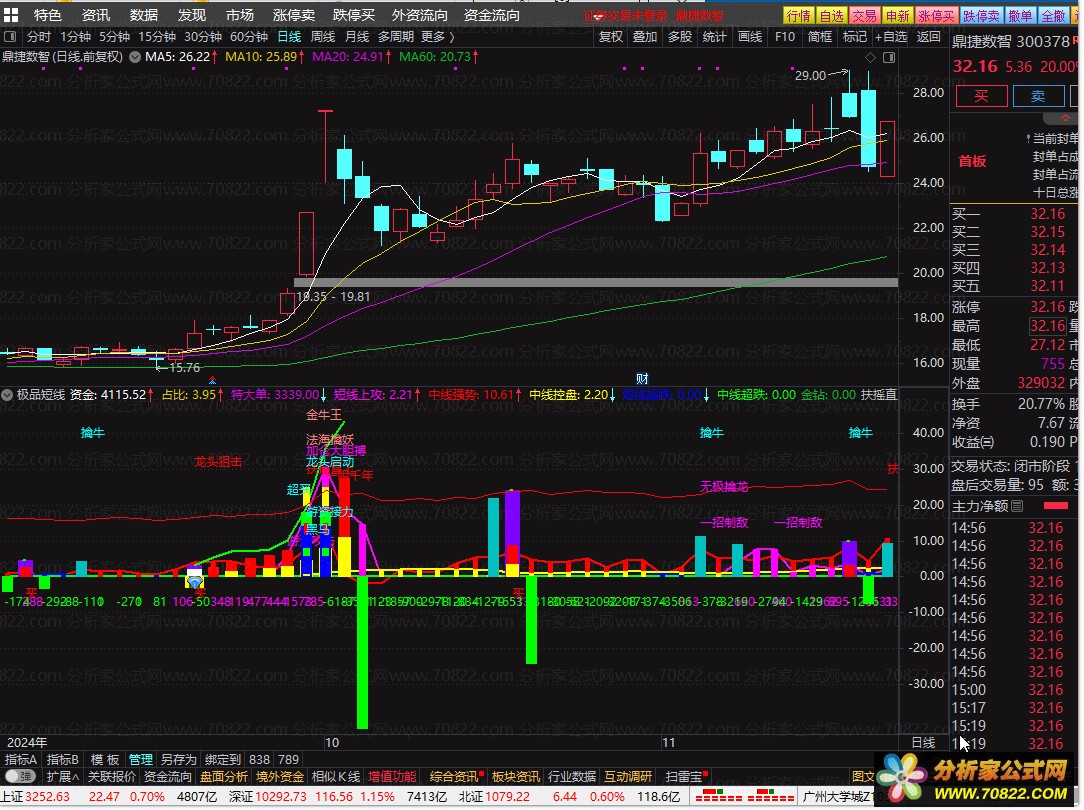Switch to 周线 weekly chart

[x=323, y=37]
